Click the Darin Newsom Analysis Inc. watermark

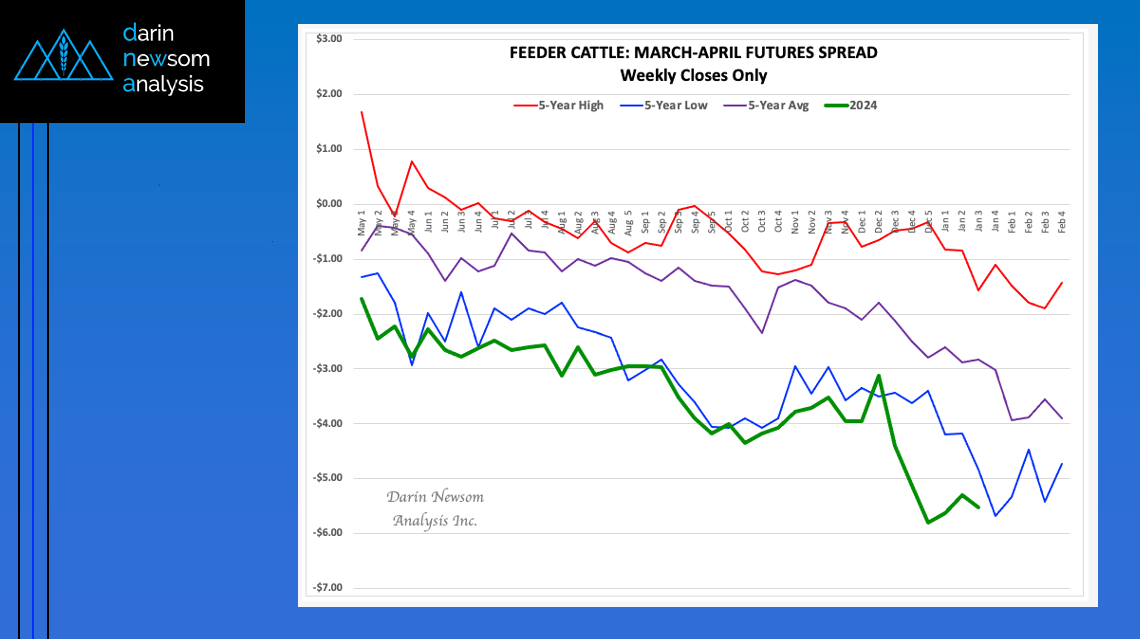click(x=435, y=508)
